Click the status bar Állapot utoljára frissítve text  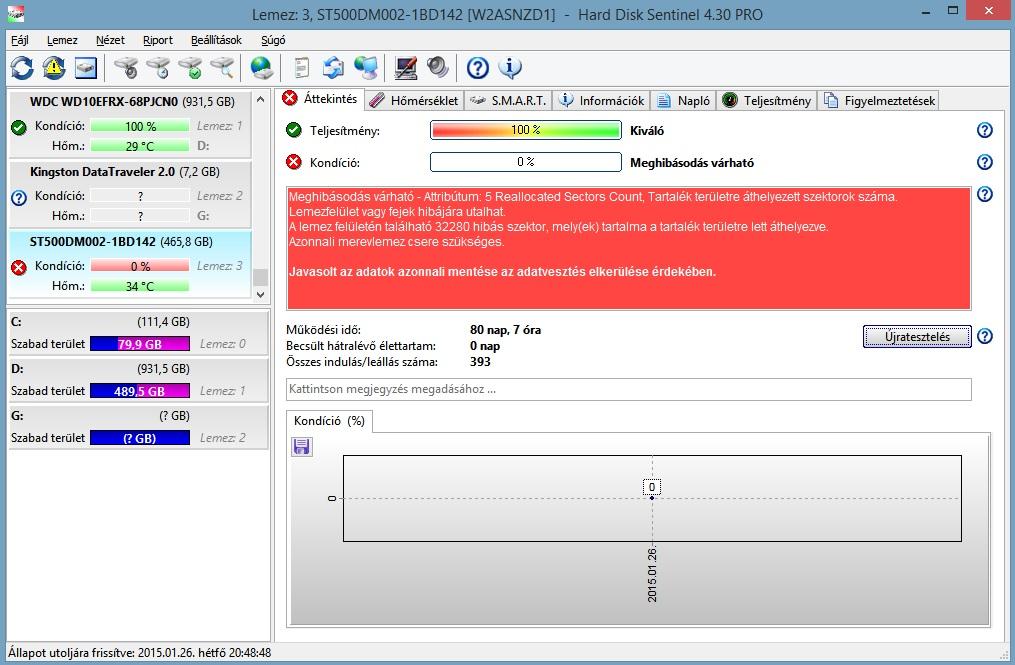coord(140,653)
